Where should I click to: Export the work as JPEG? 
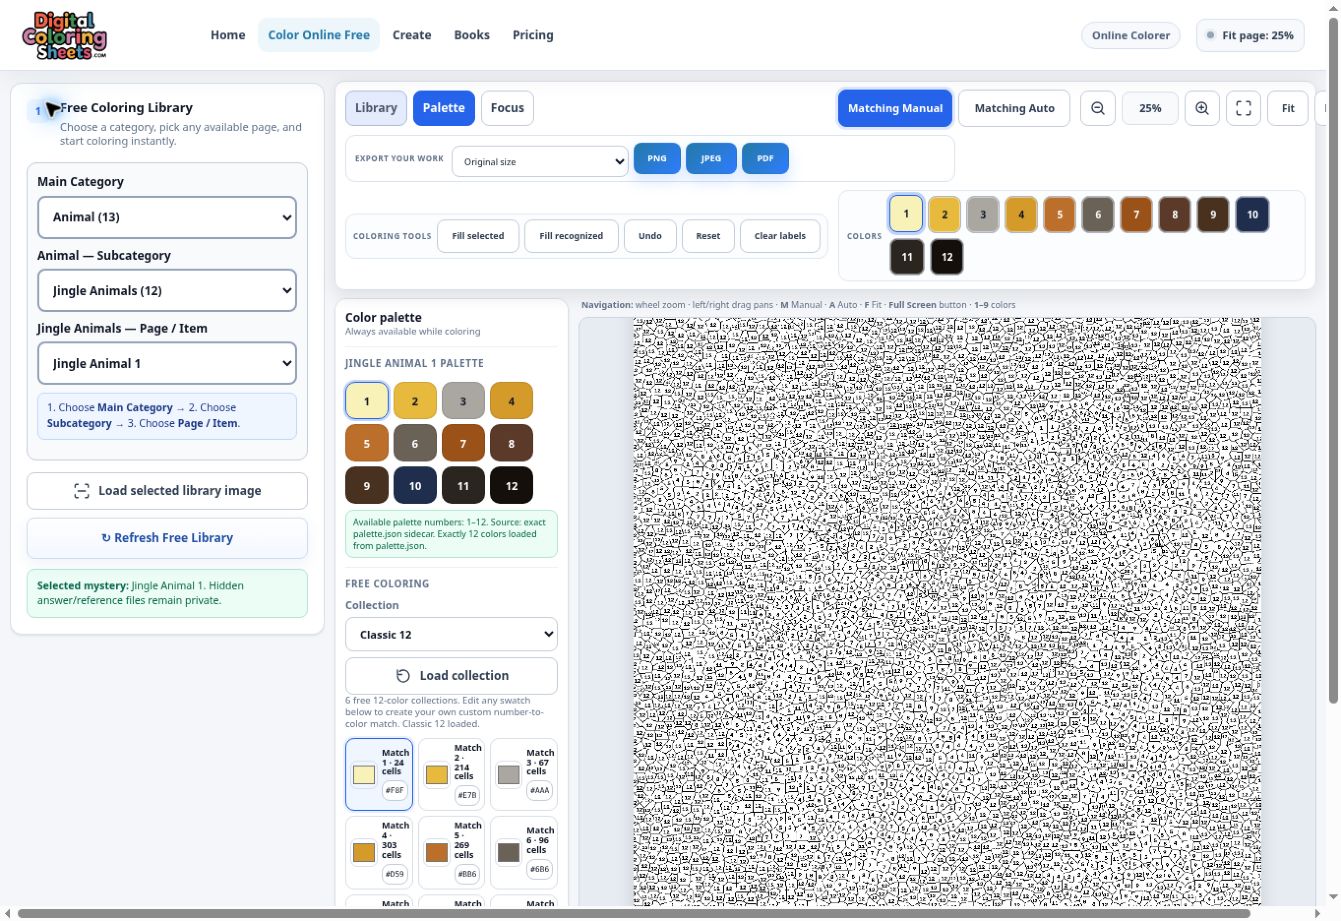[x=711, y=158]
